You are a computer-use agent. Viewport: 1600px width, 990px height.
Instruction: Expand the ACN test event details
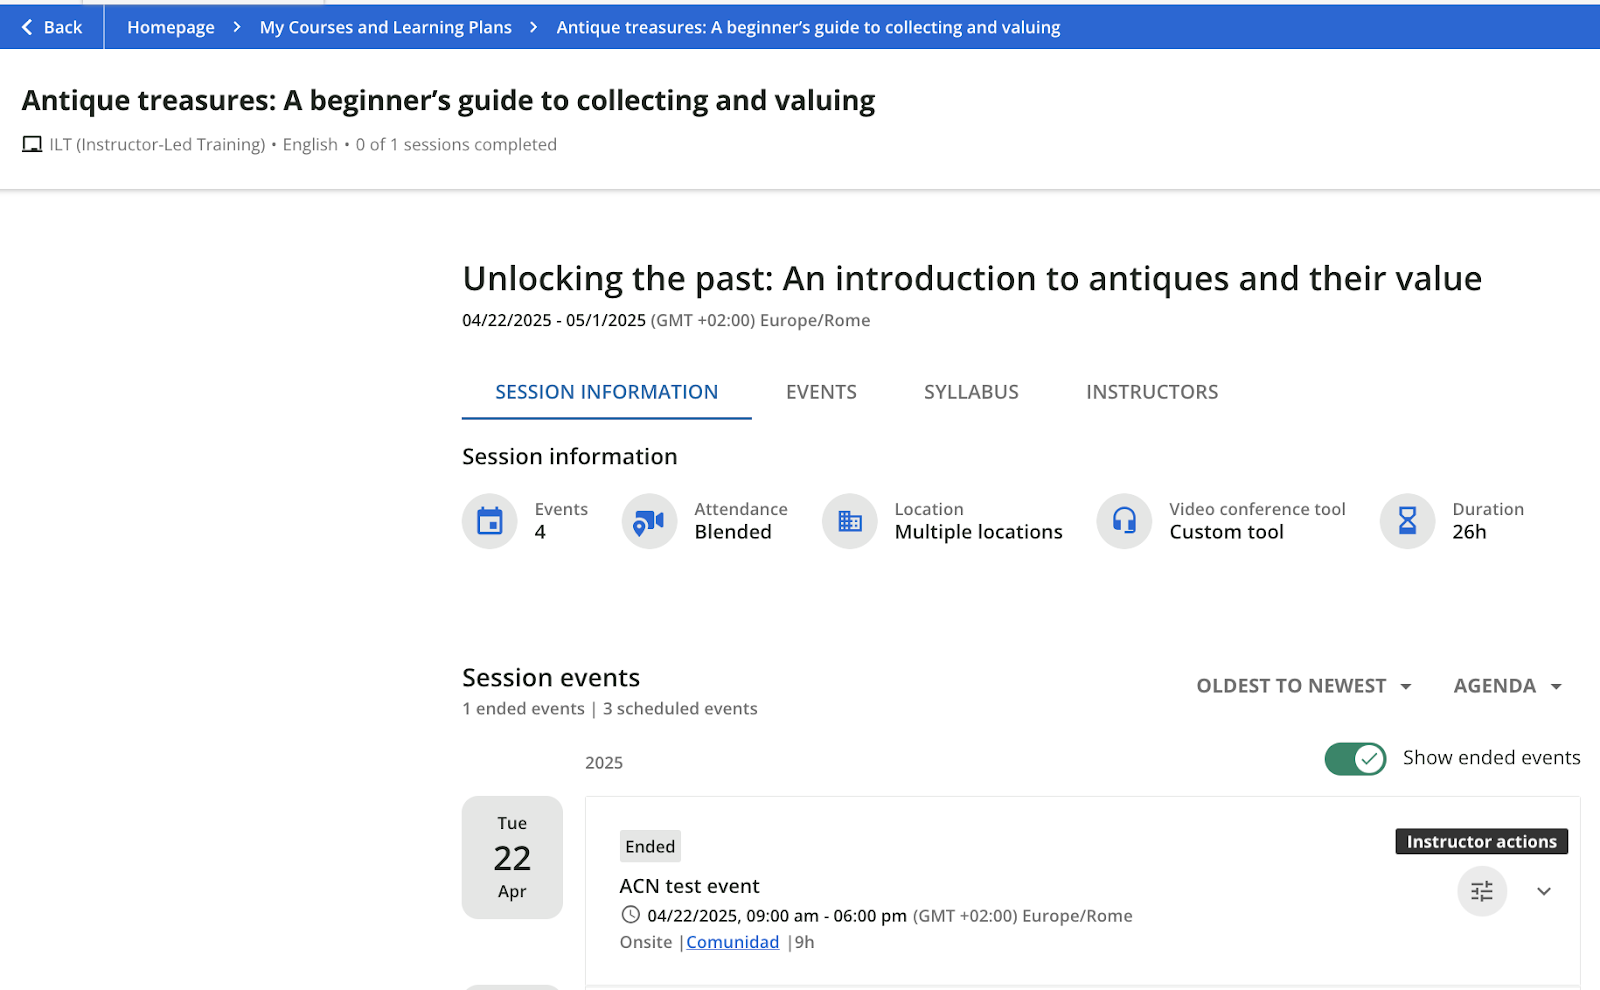[1544, 891]
